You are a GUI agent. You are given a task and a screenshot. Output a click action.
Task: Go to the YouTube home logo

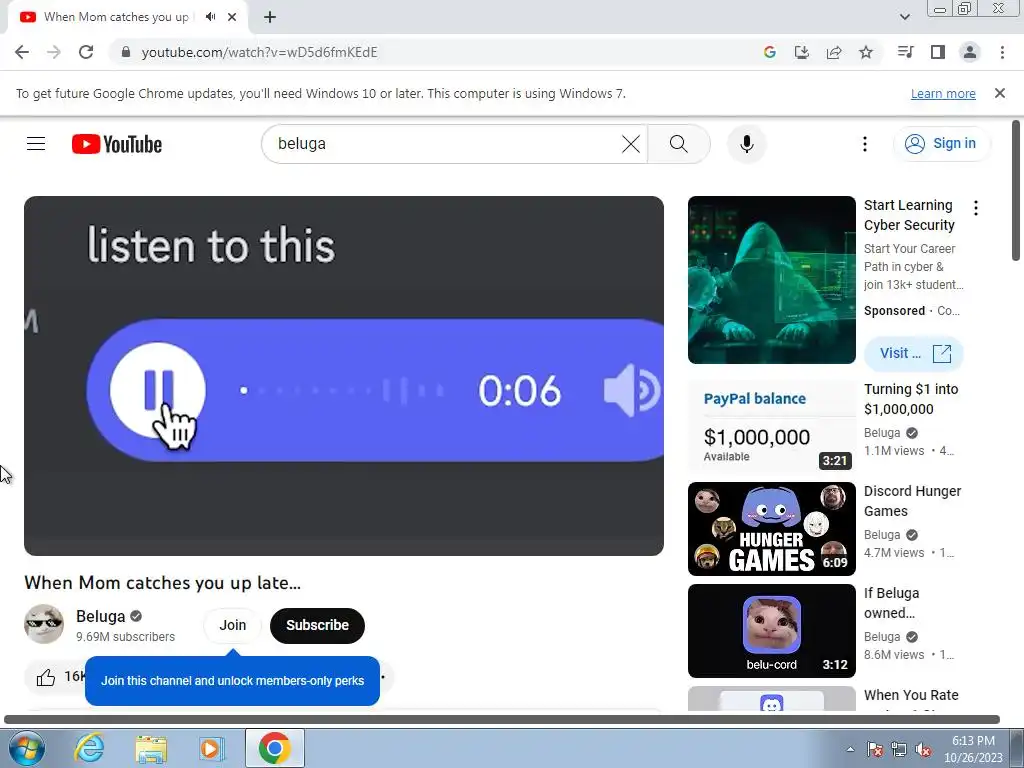click(117, 144)
